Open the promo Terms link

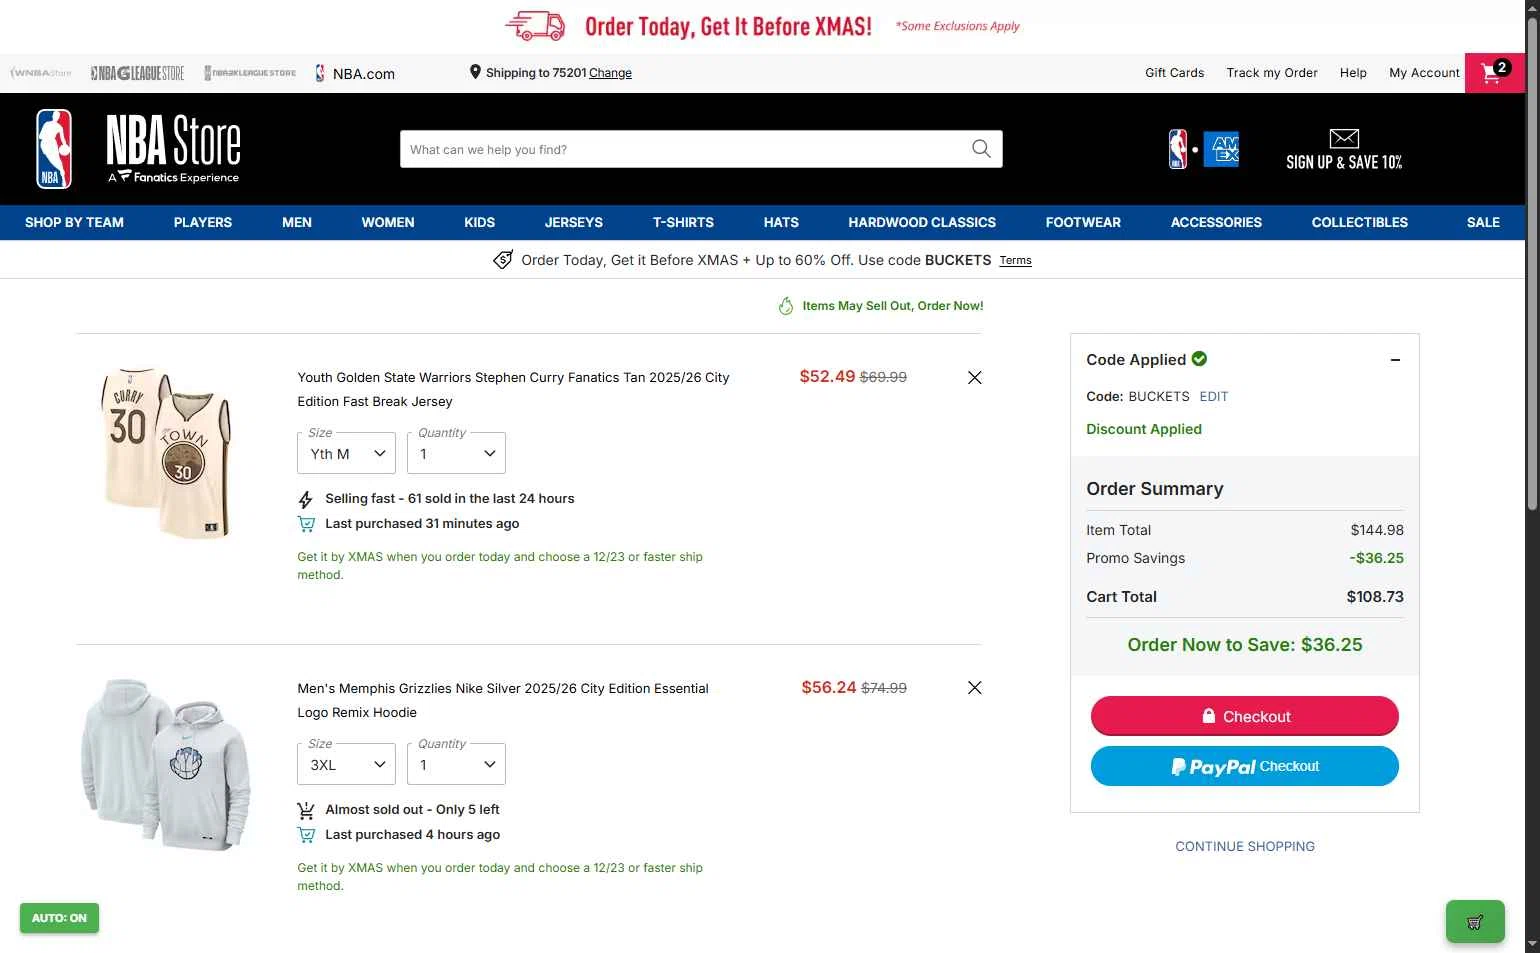point(1015,260)
